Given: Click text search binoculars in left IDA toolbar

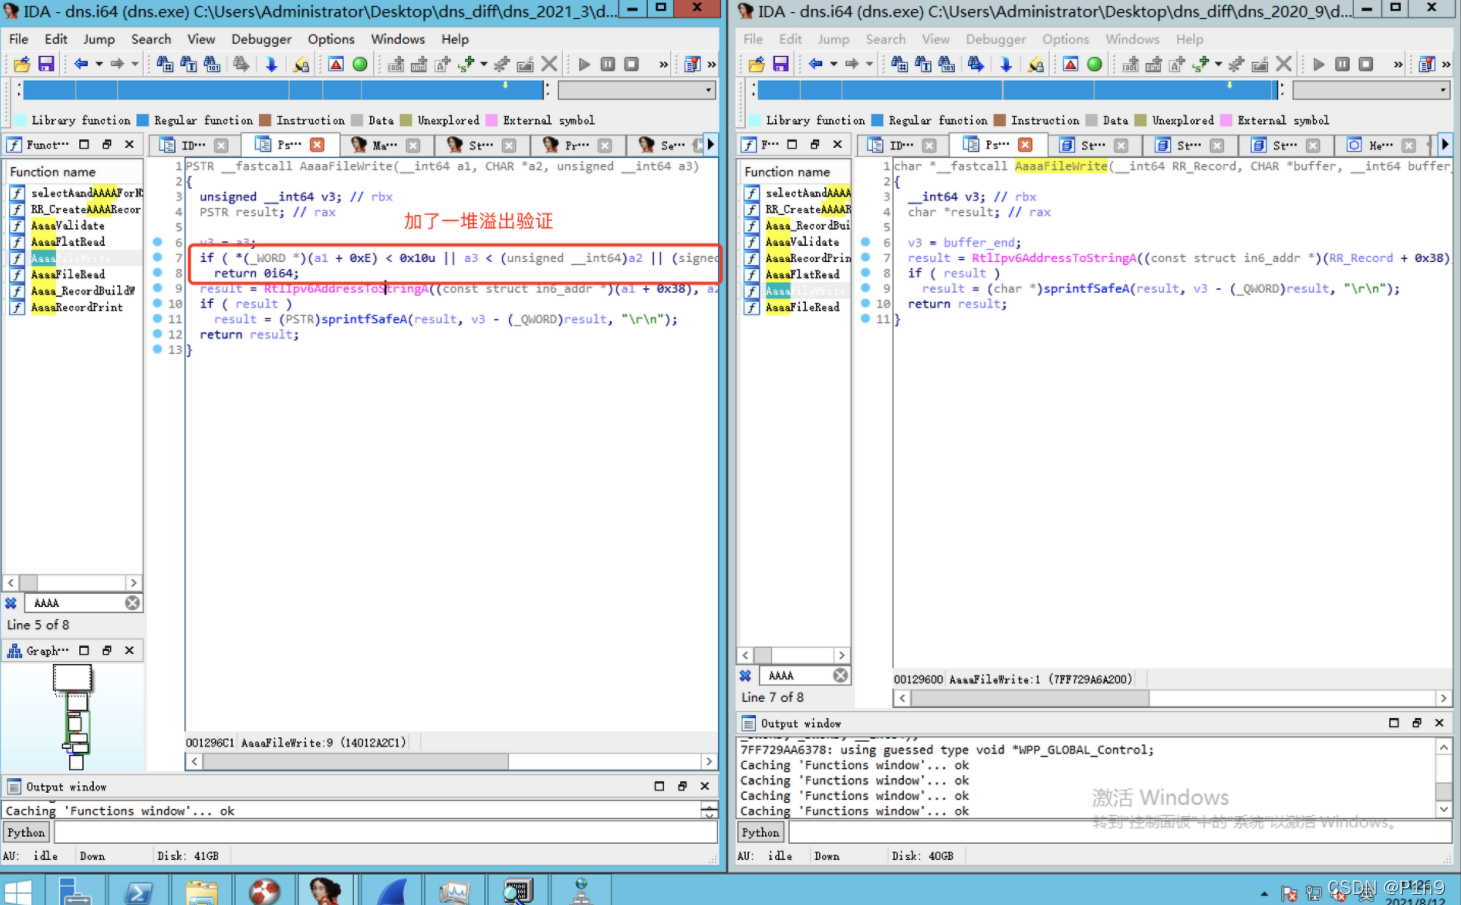Looking at the screenshot, I should coord(189,64).
